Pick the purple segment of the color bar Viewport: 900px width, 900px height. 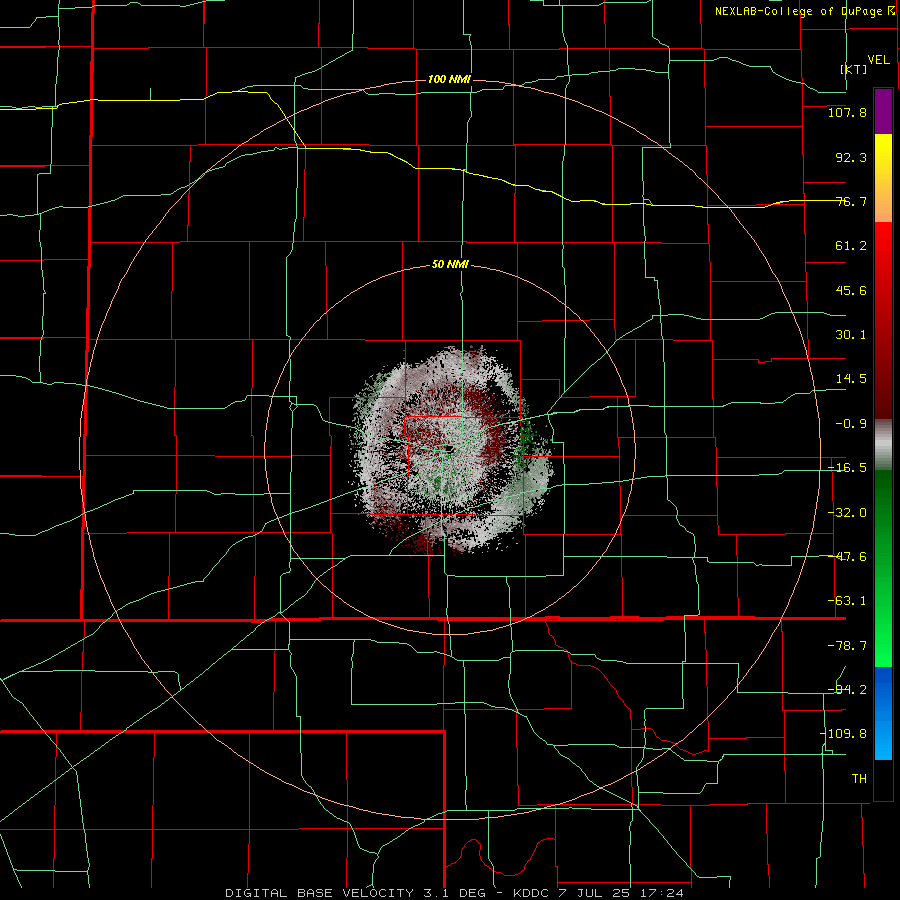click(883, 111)
